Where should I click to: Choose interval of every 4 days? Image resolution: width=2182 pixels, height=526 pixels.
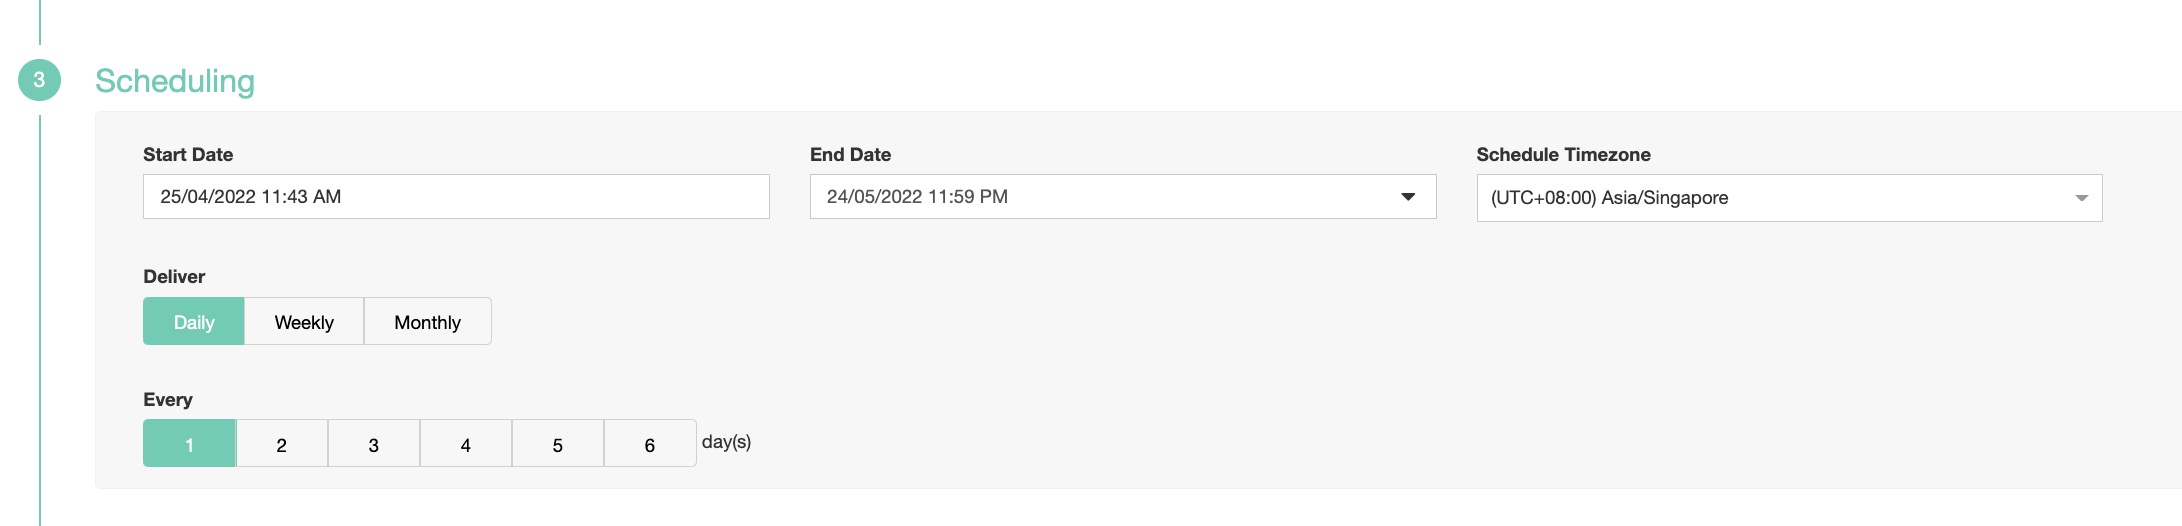tap(465, 444)
